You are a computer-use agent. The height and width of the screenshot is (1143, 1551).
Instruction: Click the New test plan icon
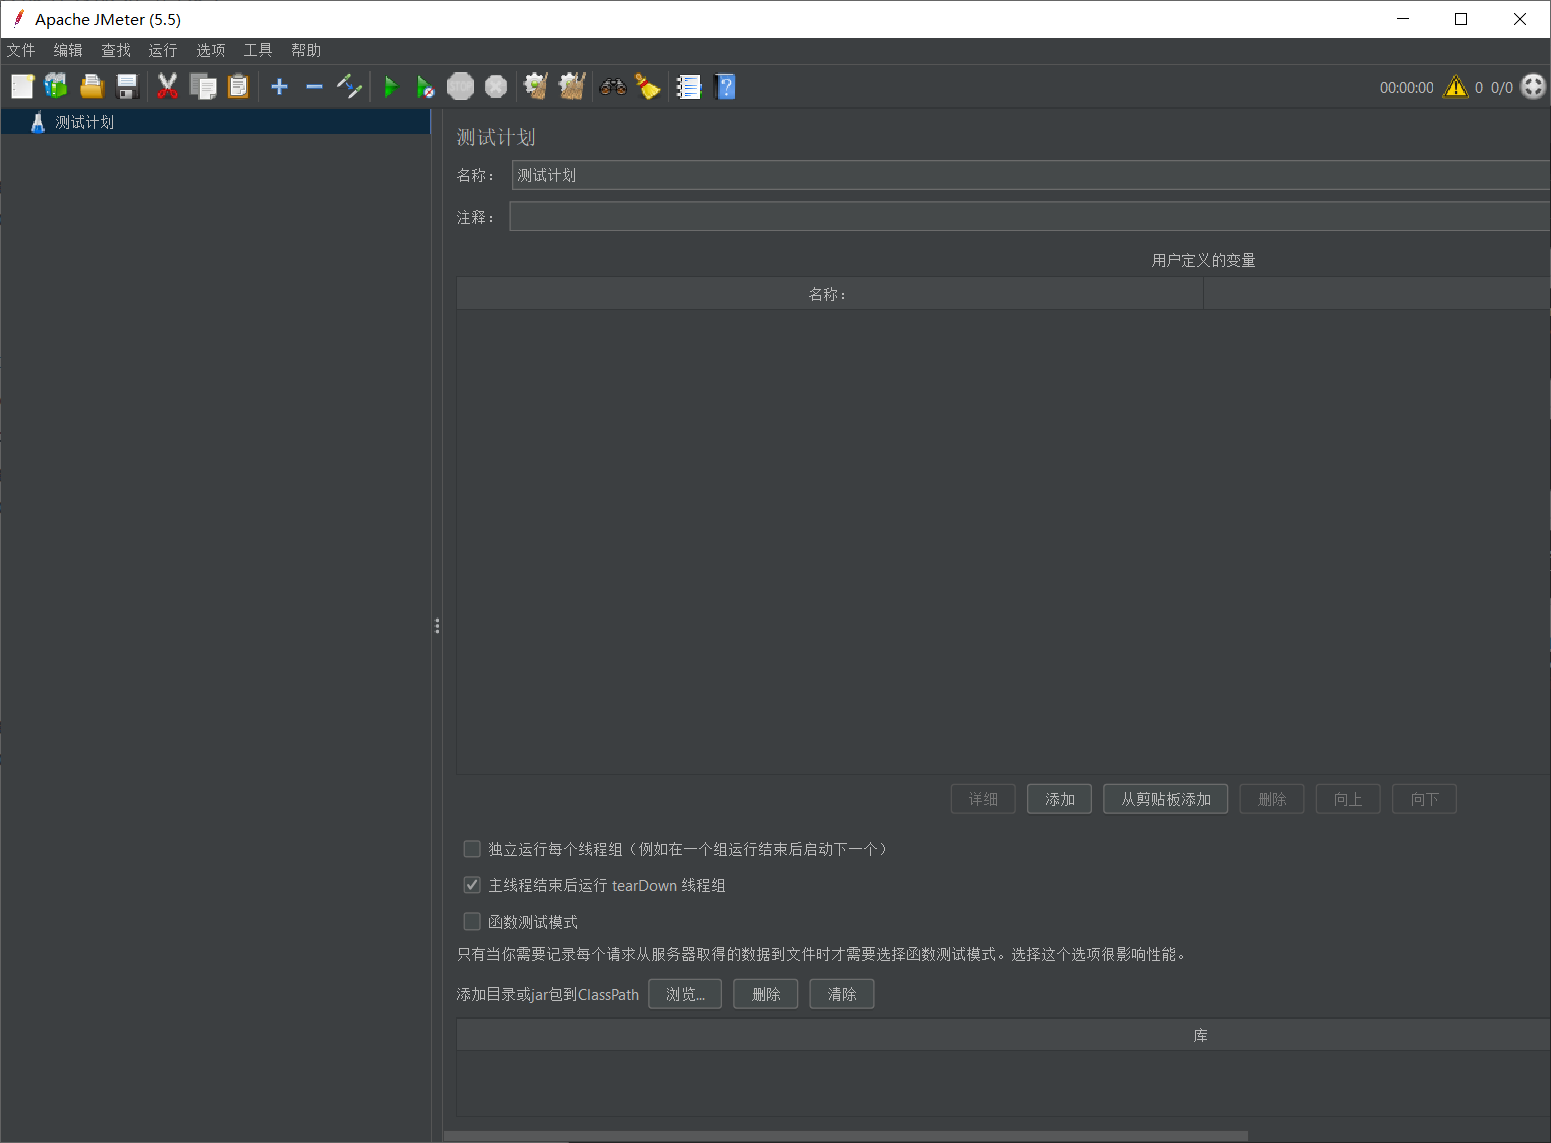[x=22, y=87]
